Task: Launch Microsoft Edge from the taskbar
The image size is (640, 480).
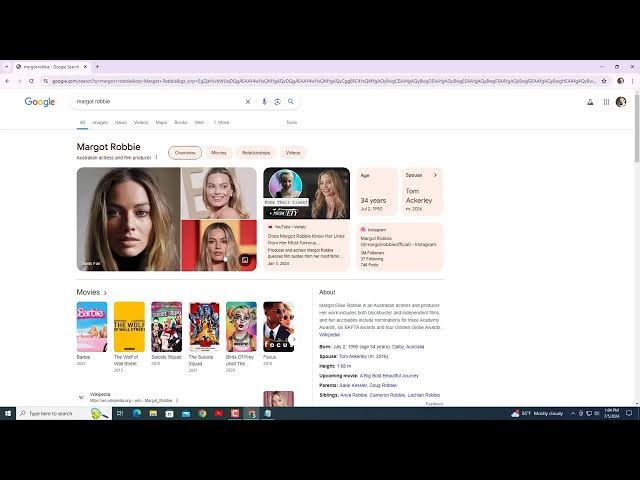Action: (137, 413)
